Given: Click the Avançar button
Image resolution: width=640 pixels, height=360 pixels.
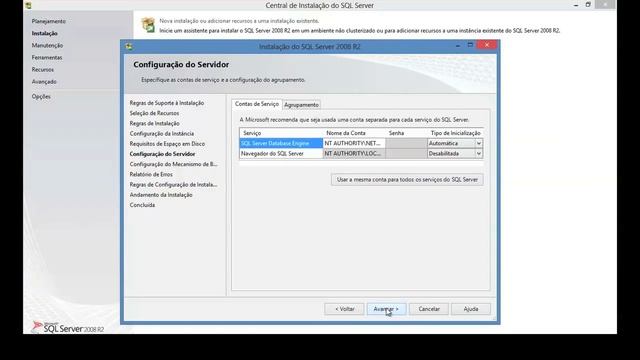Looking at the screenshot, I should (386, 309).
